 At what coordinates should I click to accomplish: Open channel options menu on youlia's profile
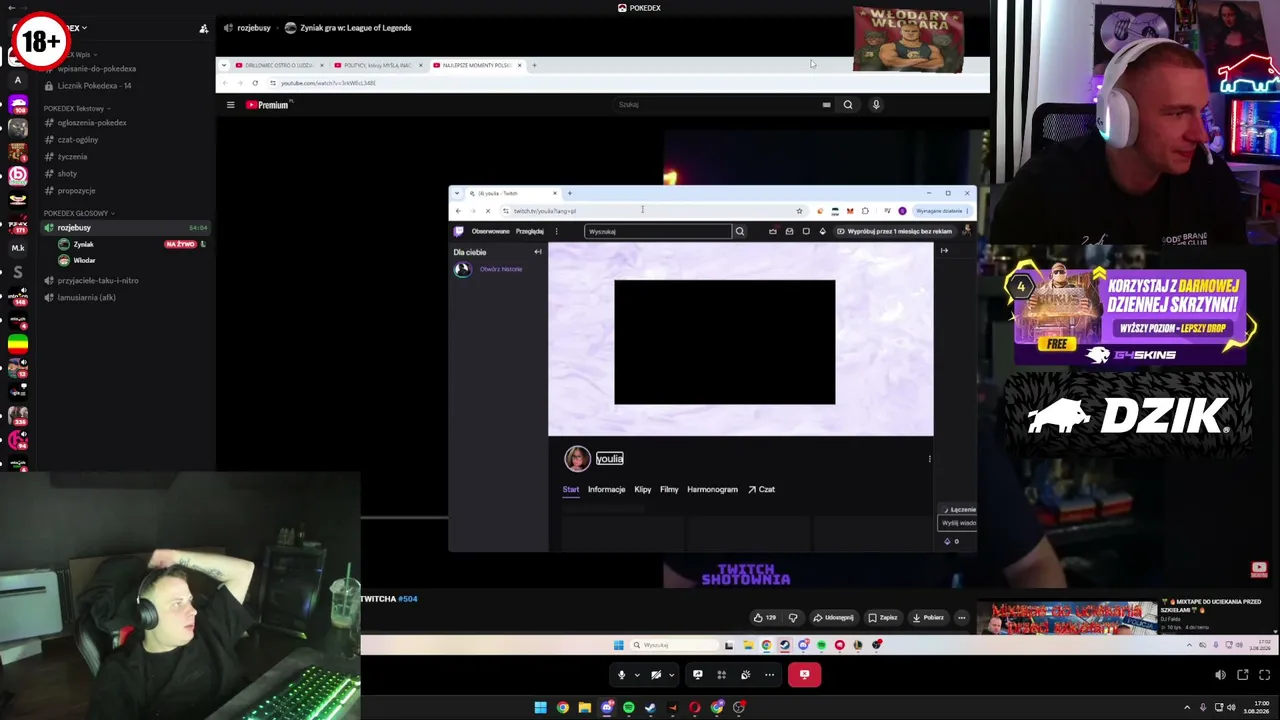tap(929, 459)
